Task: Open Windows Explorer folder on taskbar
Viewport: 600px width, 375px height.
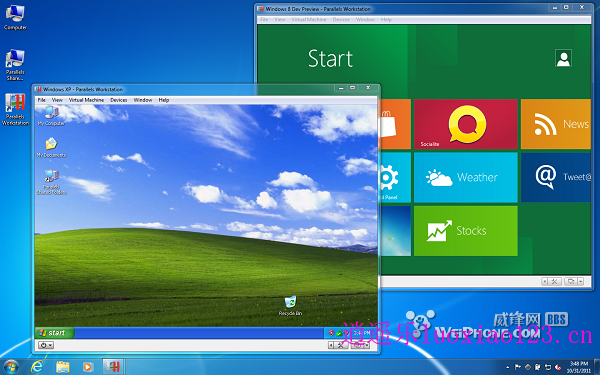Action: click(x=62, y=367)
